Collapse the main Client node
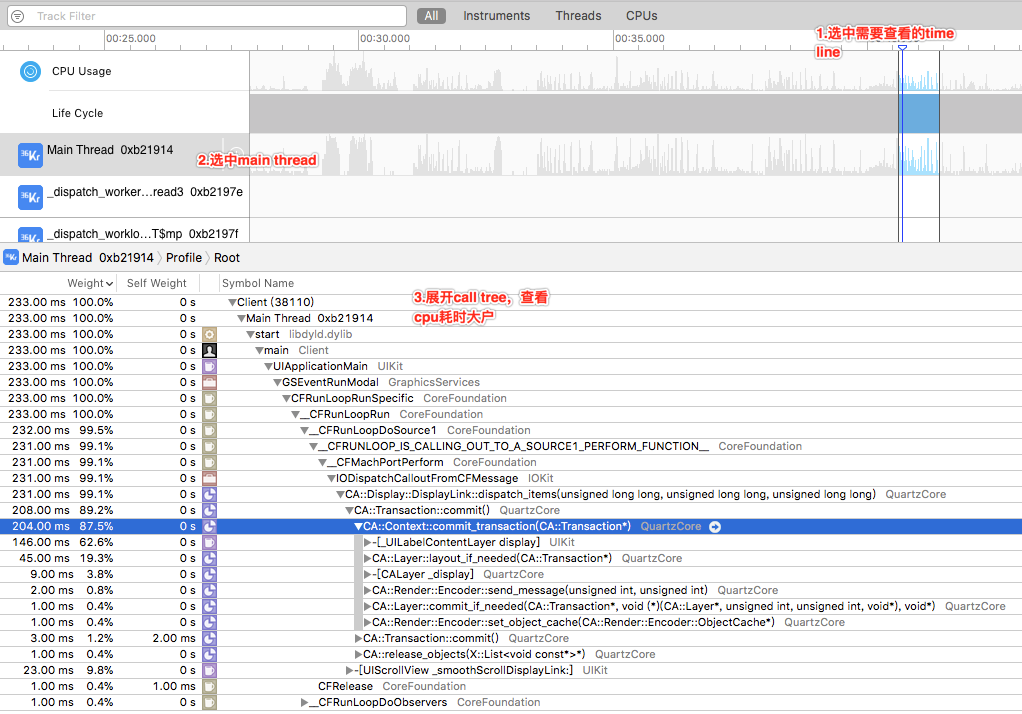 click(x=259, y=350)
